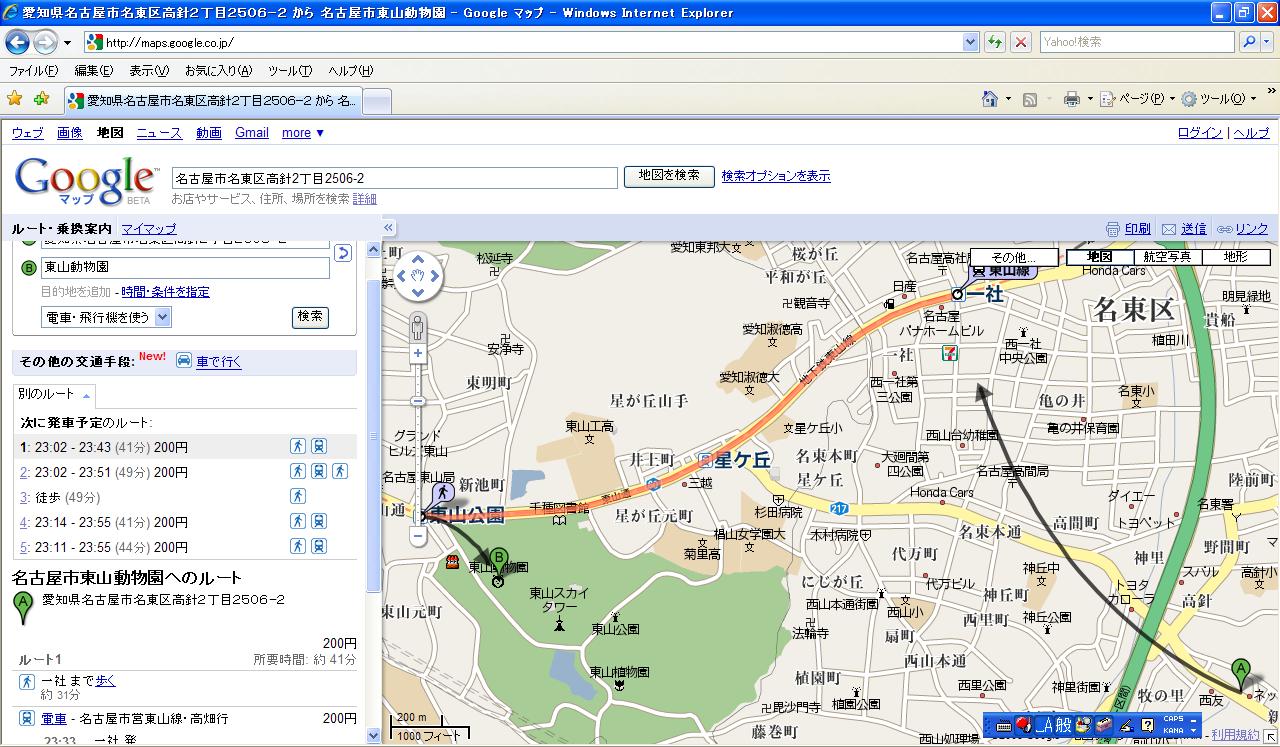Click the 検索オプションを表示 link

point(776,176)
